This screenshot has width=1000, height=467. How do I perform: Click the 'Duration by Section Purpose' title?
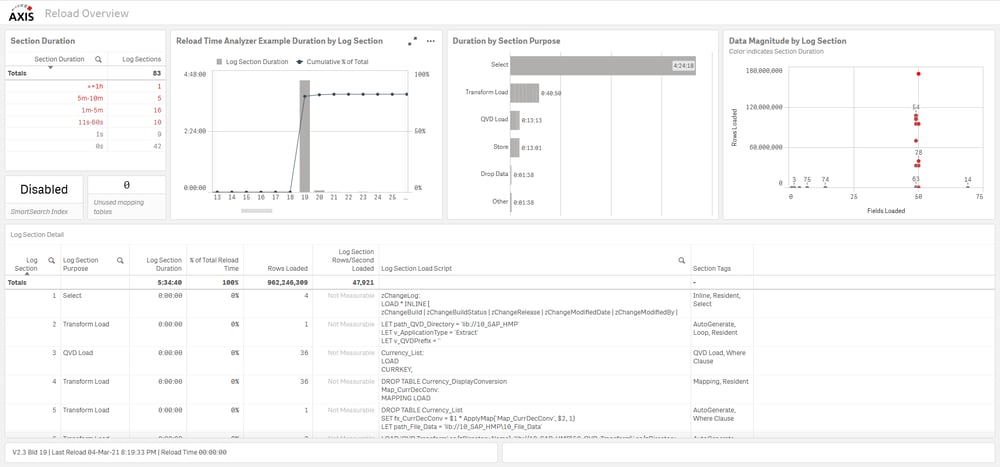[506, 41]
